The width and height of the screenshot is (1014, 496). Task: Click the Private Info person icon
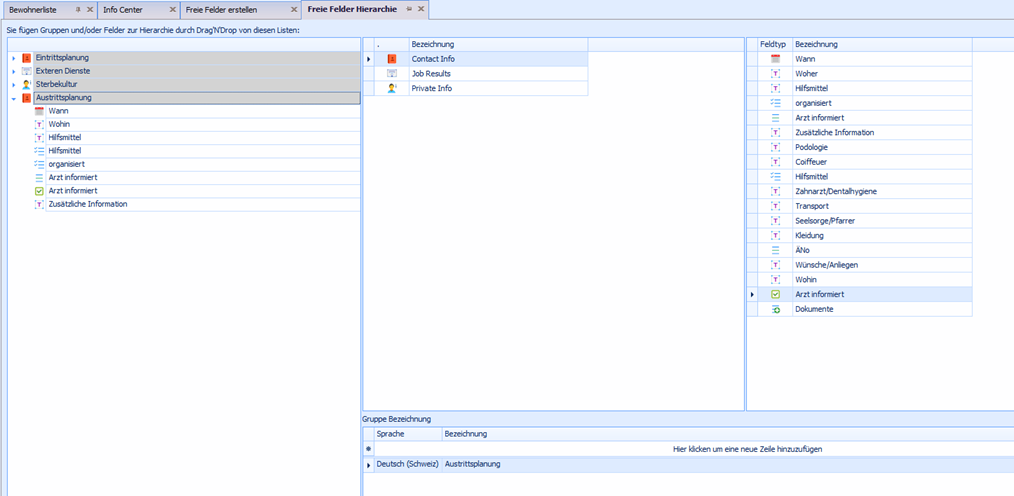392,88
